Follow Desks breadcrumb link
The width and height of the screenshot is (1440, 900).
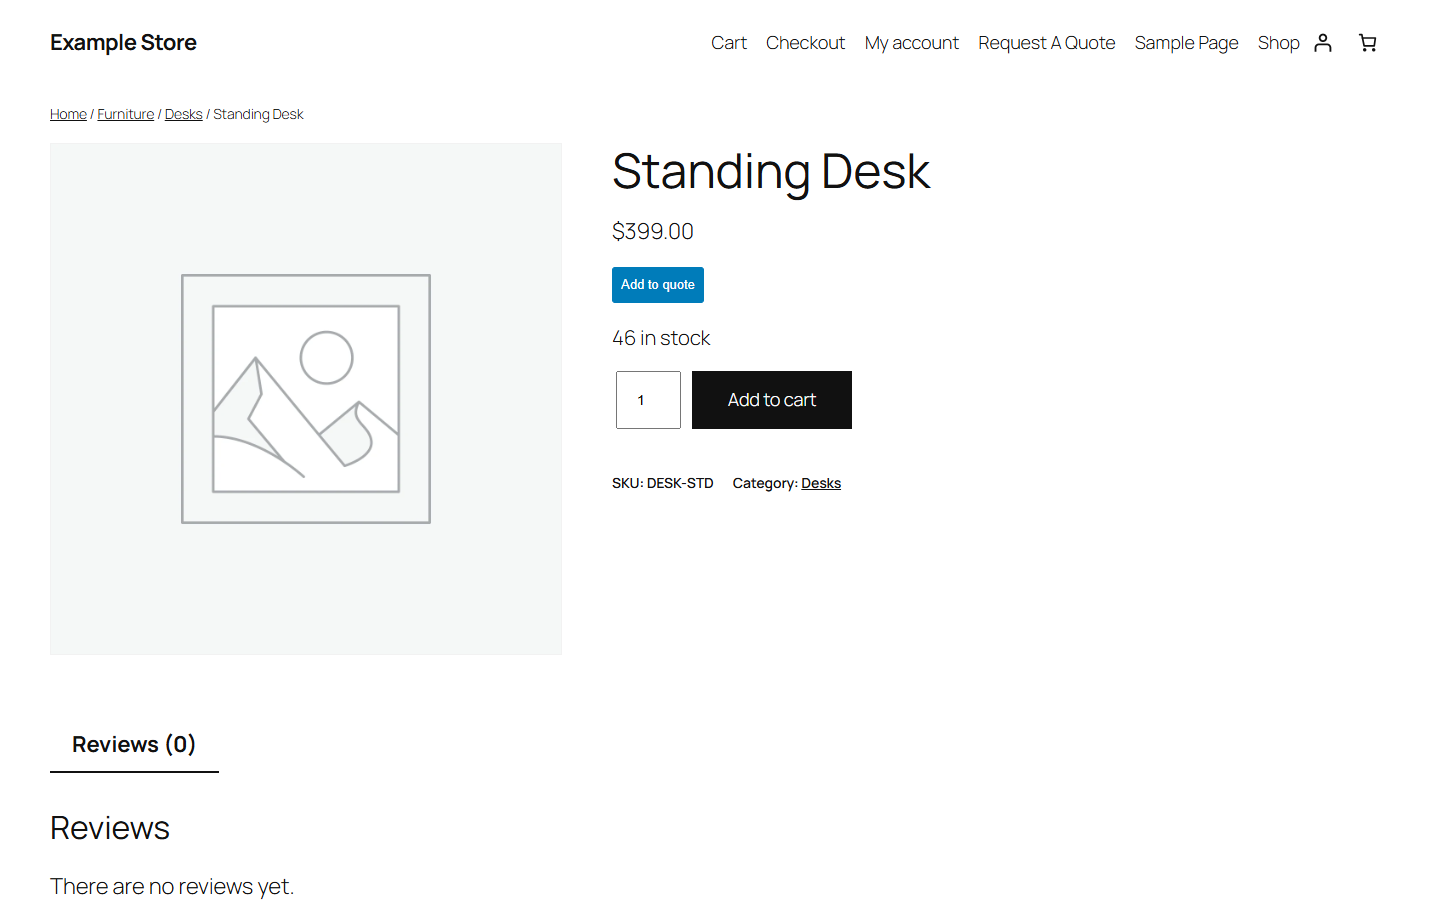click(184, 114)
